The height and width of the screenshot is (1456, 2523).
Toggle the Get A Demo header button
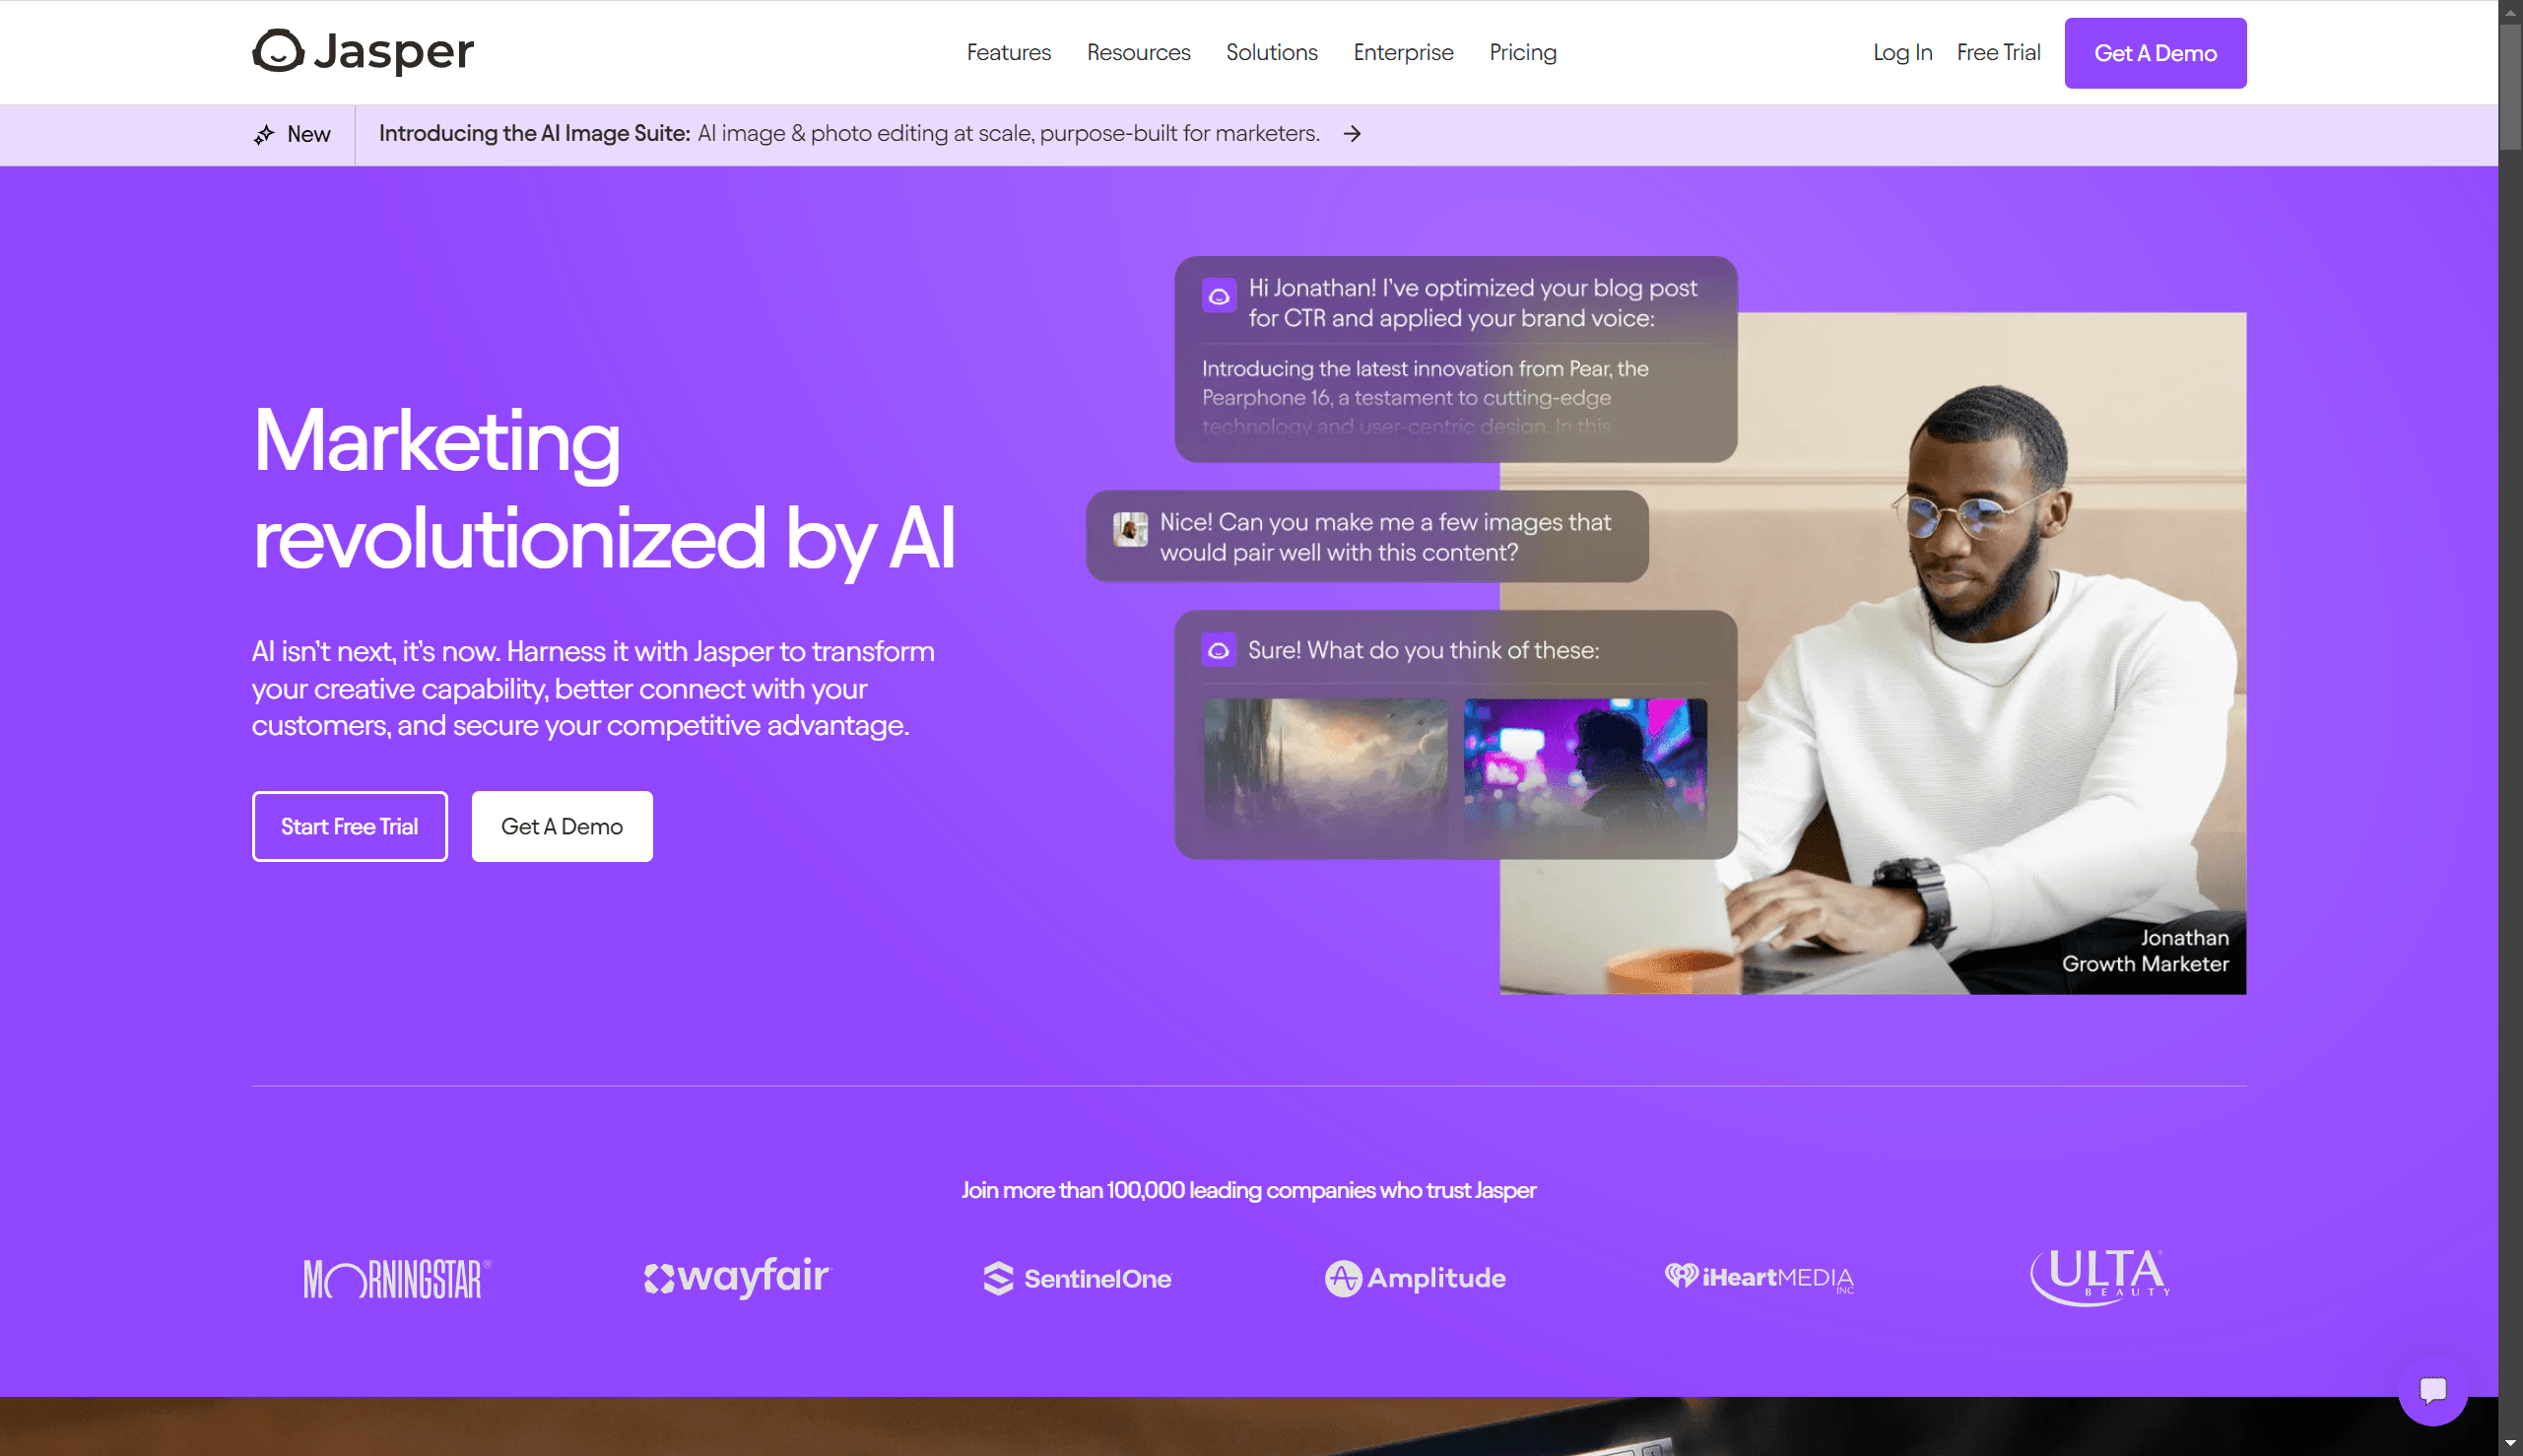(2154, 52)
